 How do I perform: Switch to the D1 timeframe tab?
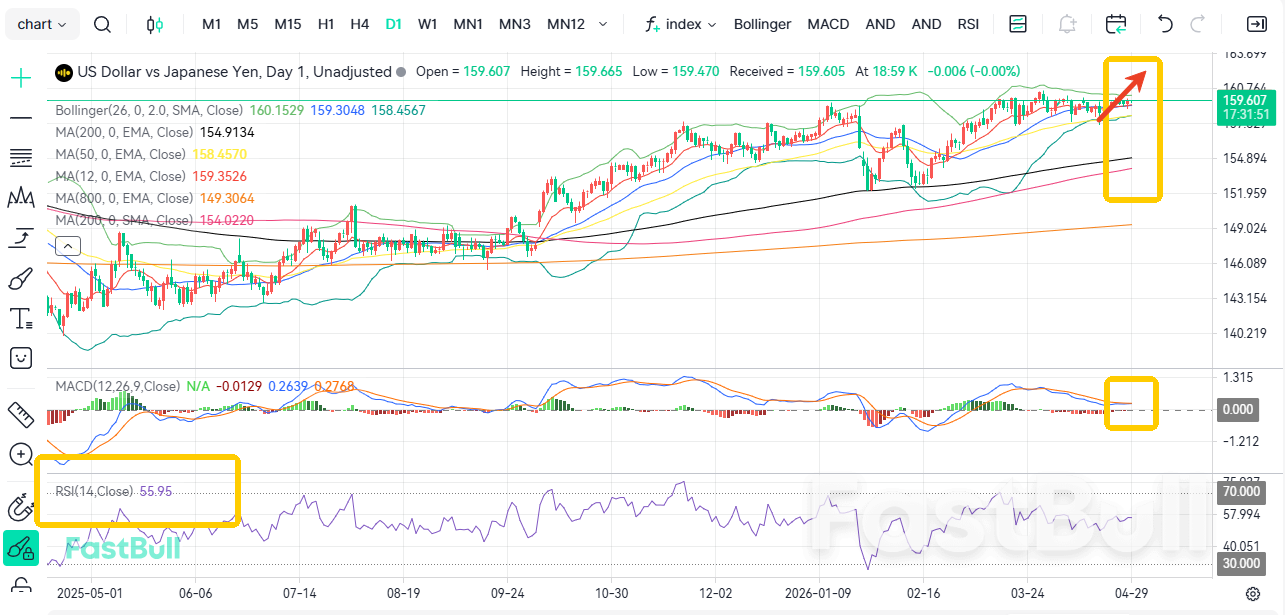click(x=393, y=24)
